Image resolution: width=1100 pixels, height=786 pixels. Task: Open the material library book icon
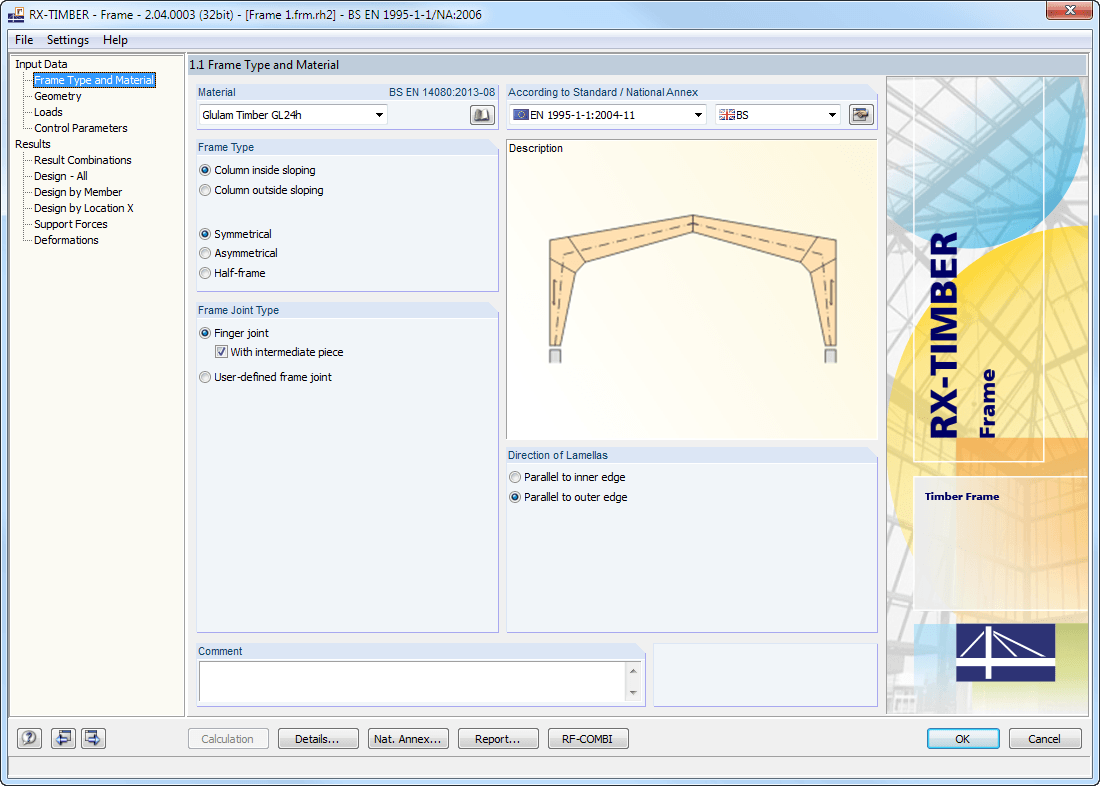(481, 114)
